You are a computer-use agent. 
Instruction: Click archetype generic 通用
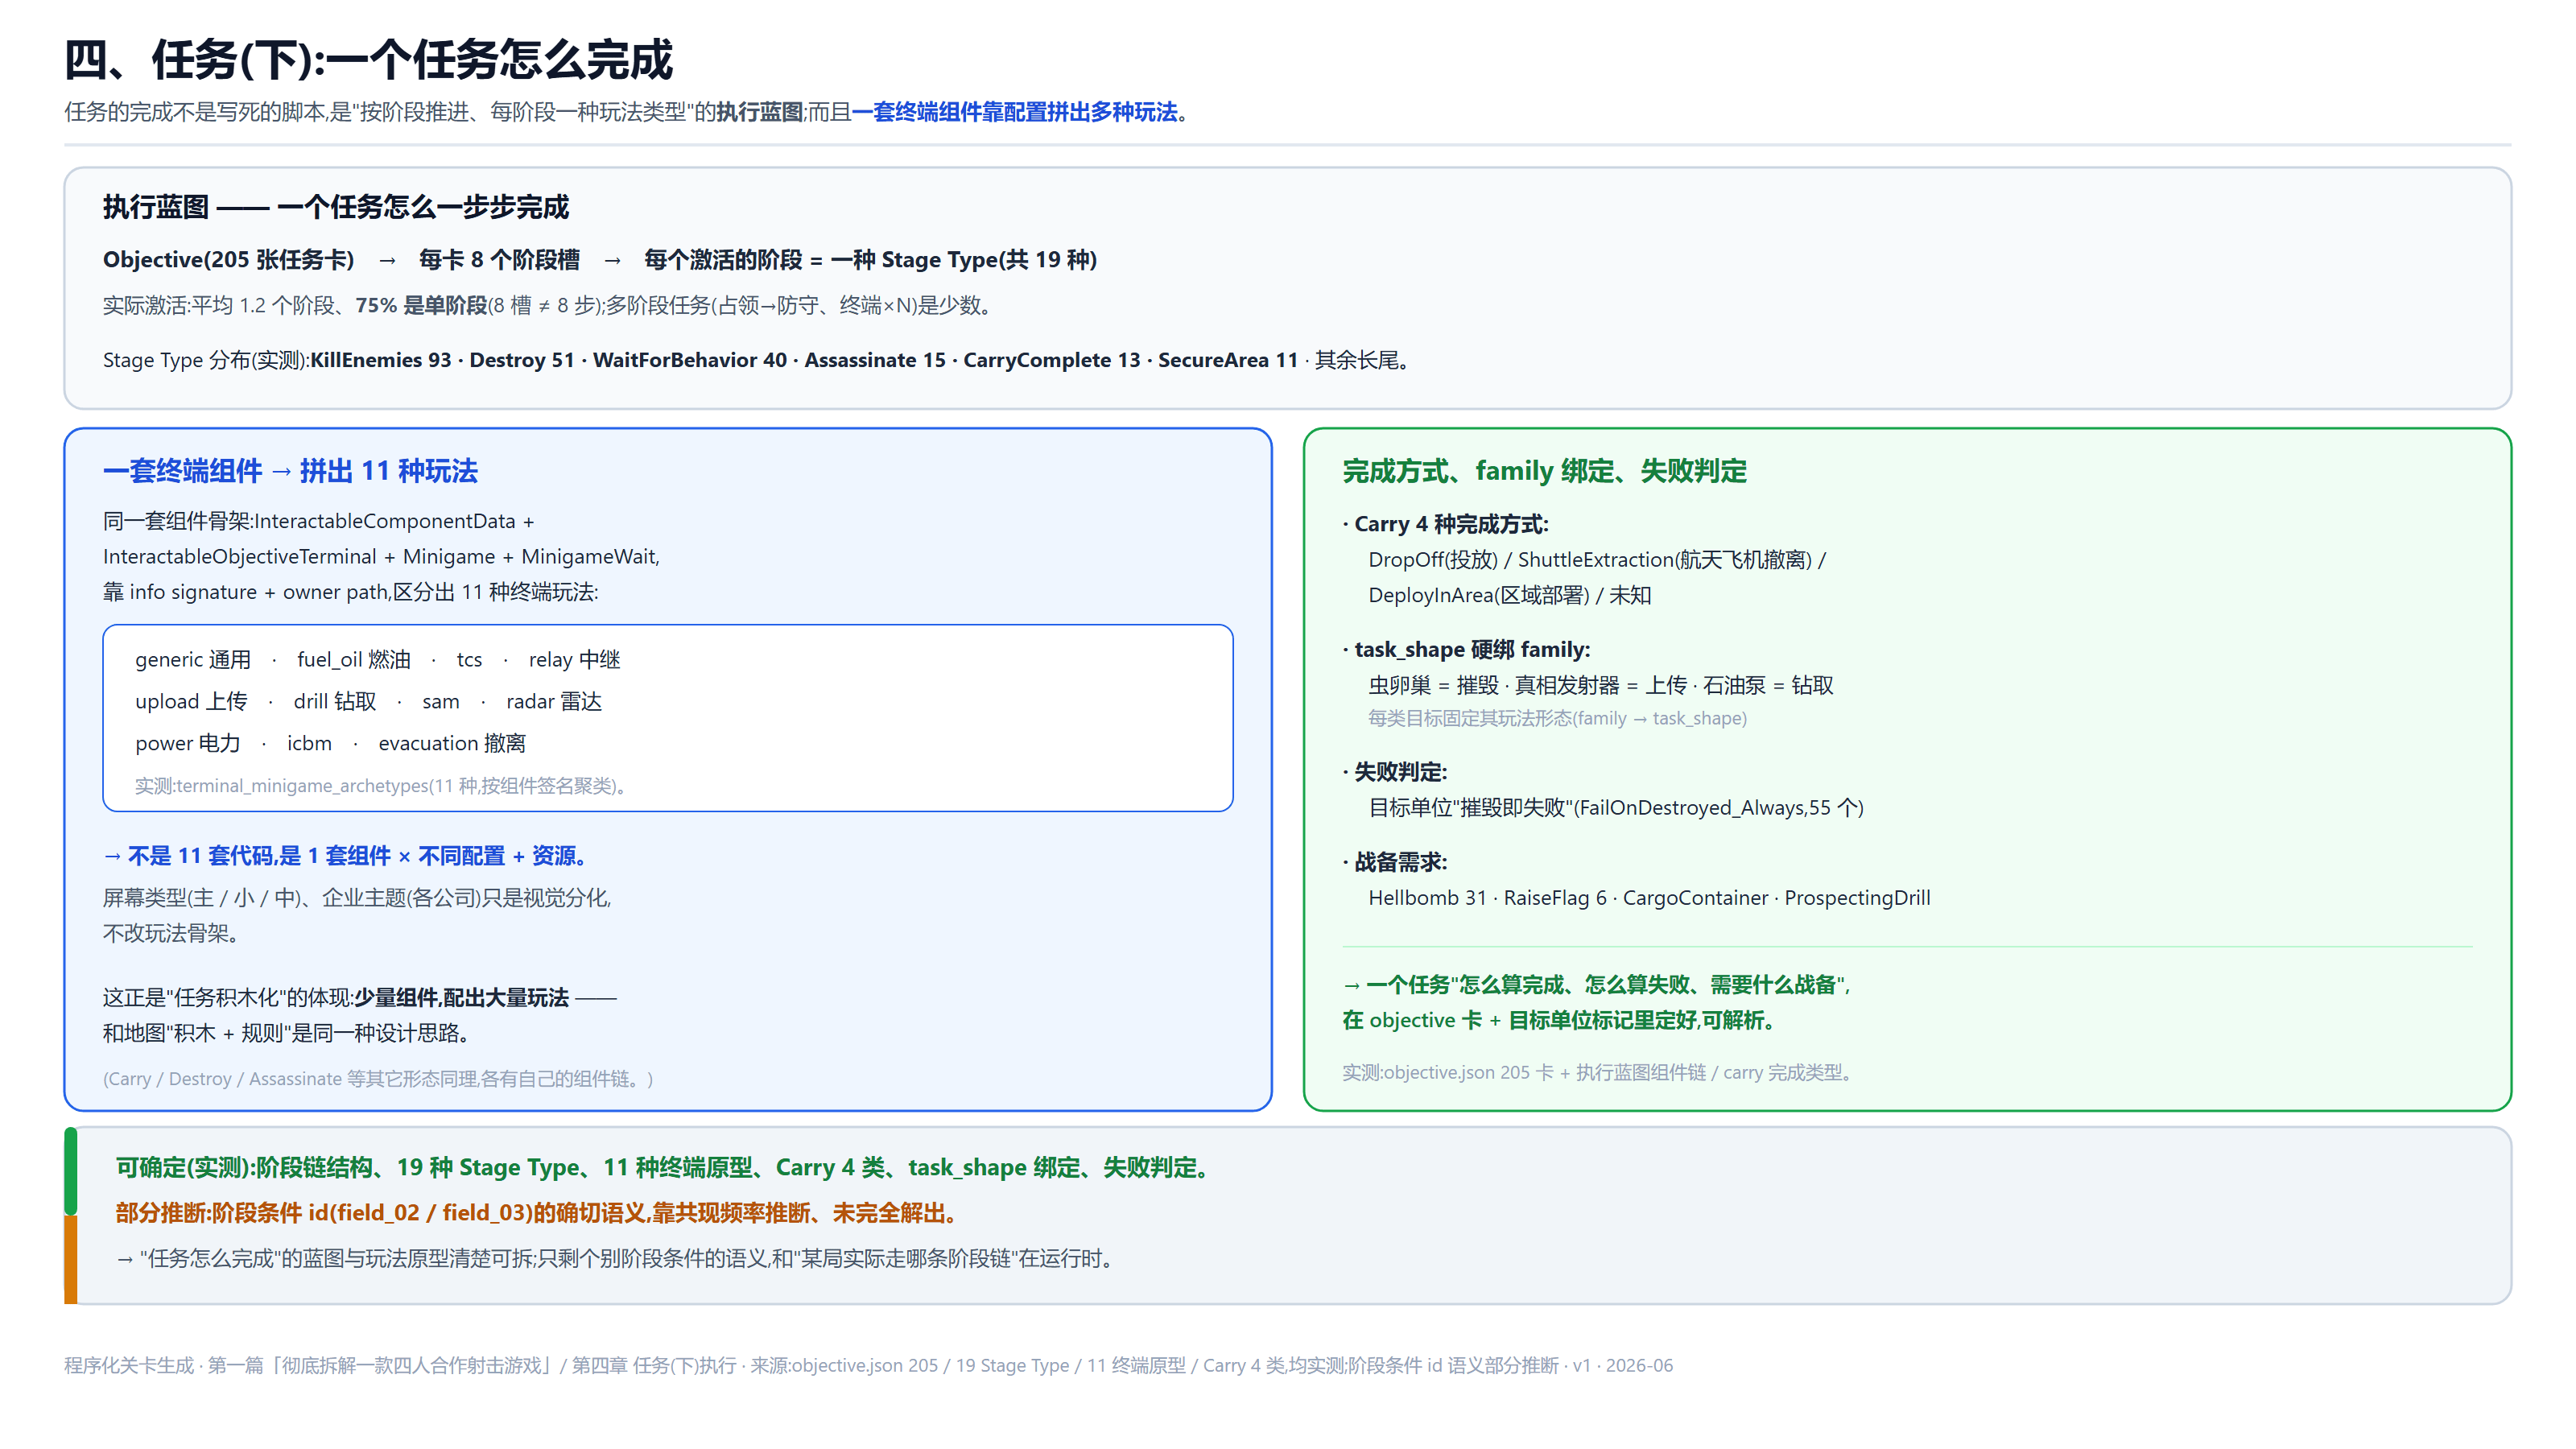pos(193,660)
